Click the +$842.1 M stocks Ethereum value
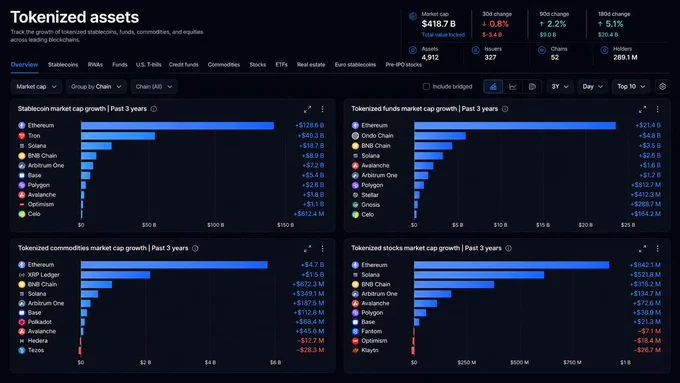Screen dimensions: 680x383 click(645, 265)
